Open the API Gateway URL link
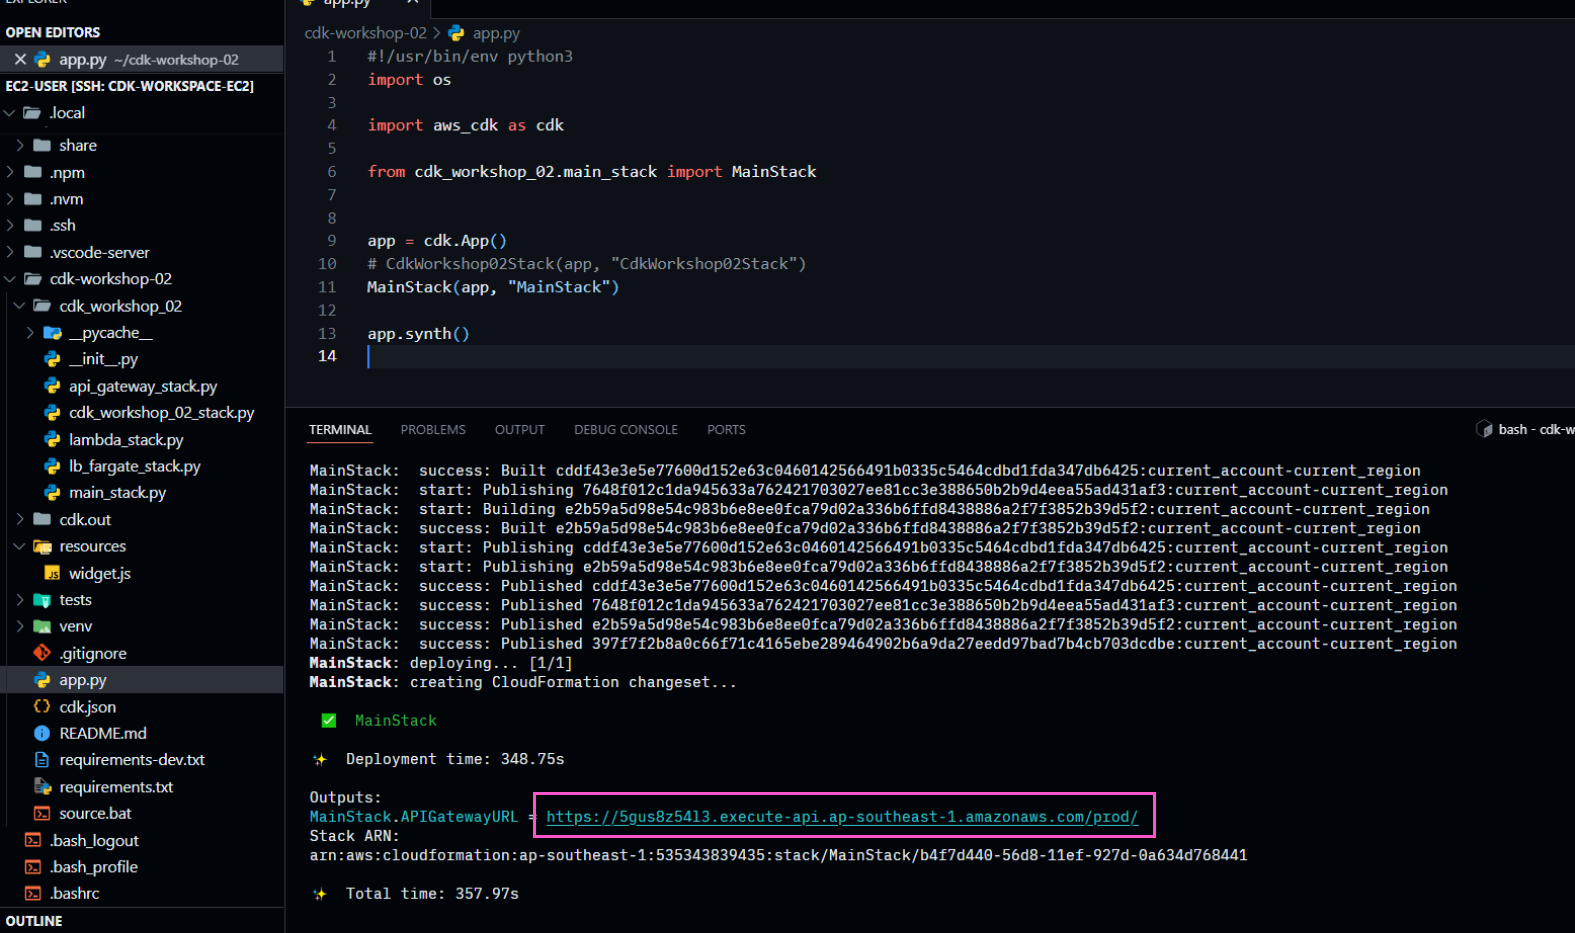The width and height of the screenshot is (1575, 933). (842, 817)
